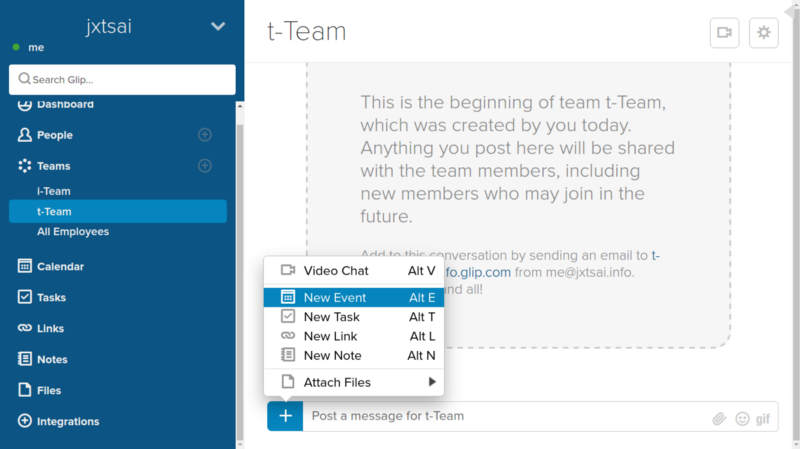Create a new team with plus icon
800x449 pixels.
pyautogui.click(x=205, y=166)
